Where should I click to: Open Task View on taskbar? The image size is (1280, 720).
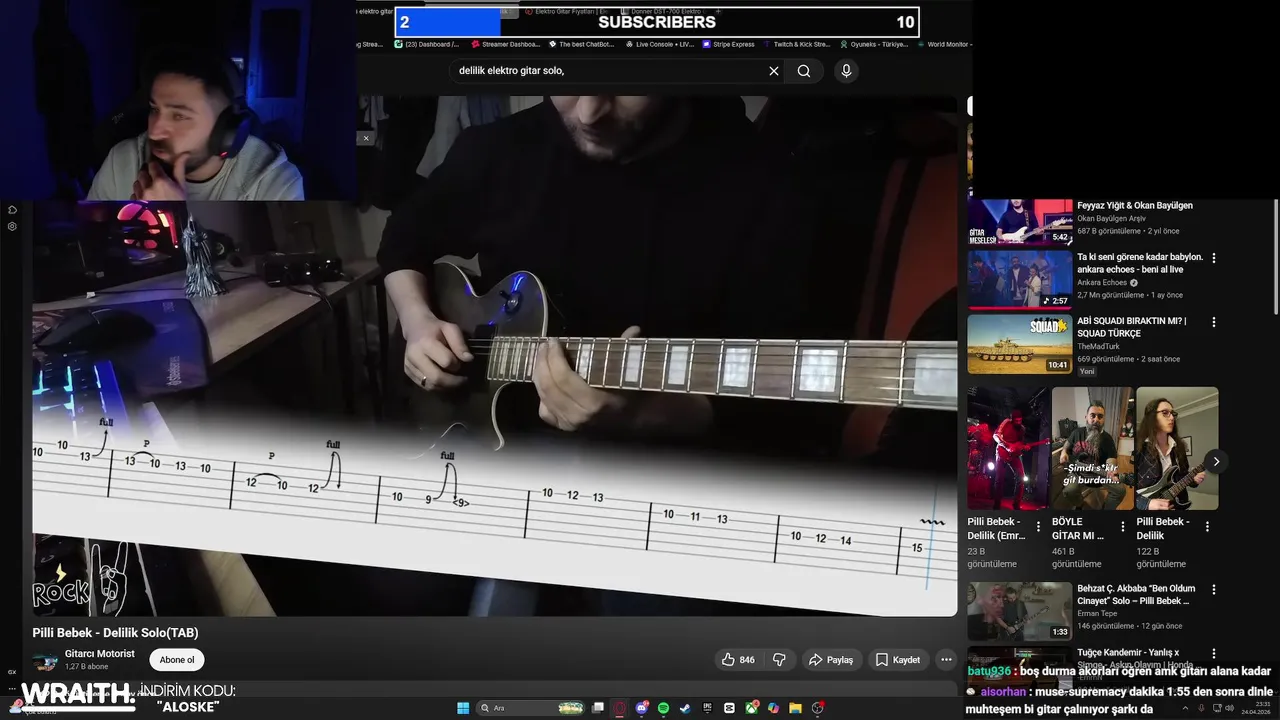pyautogui.click(x=597, y=708)
